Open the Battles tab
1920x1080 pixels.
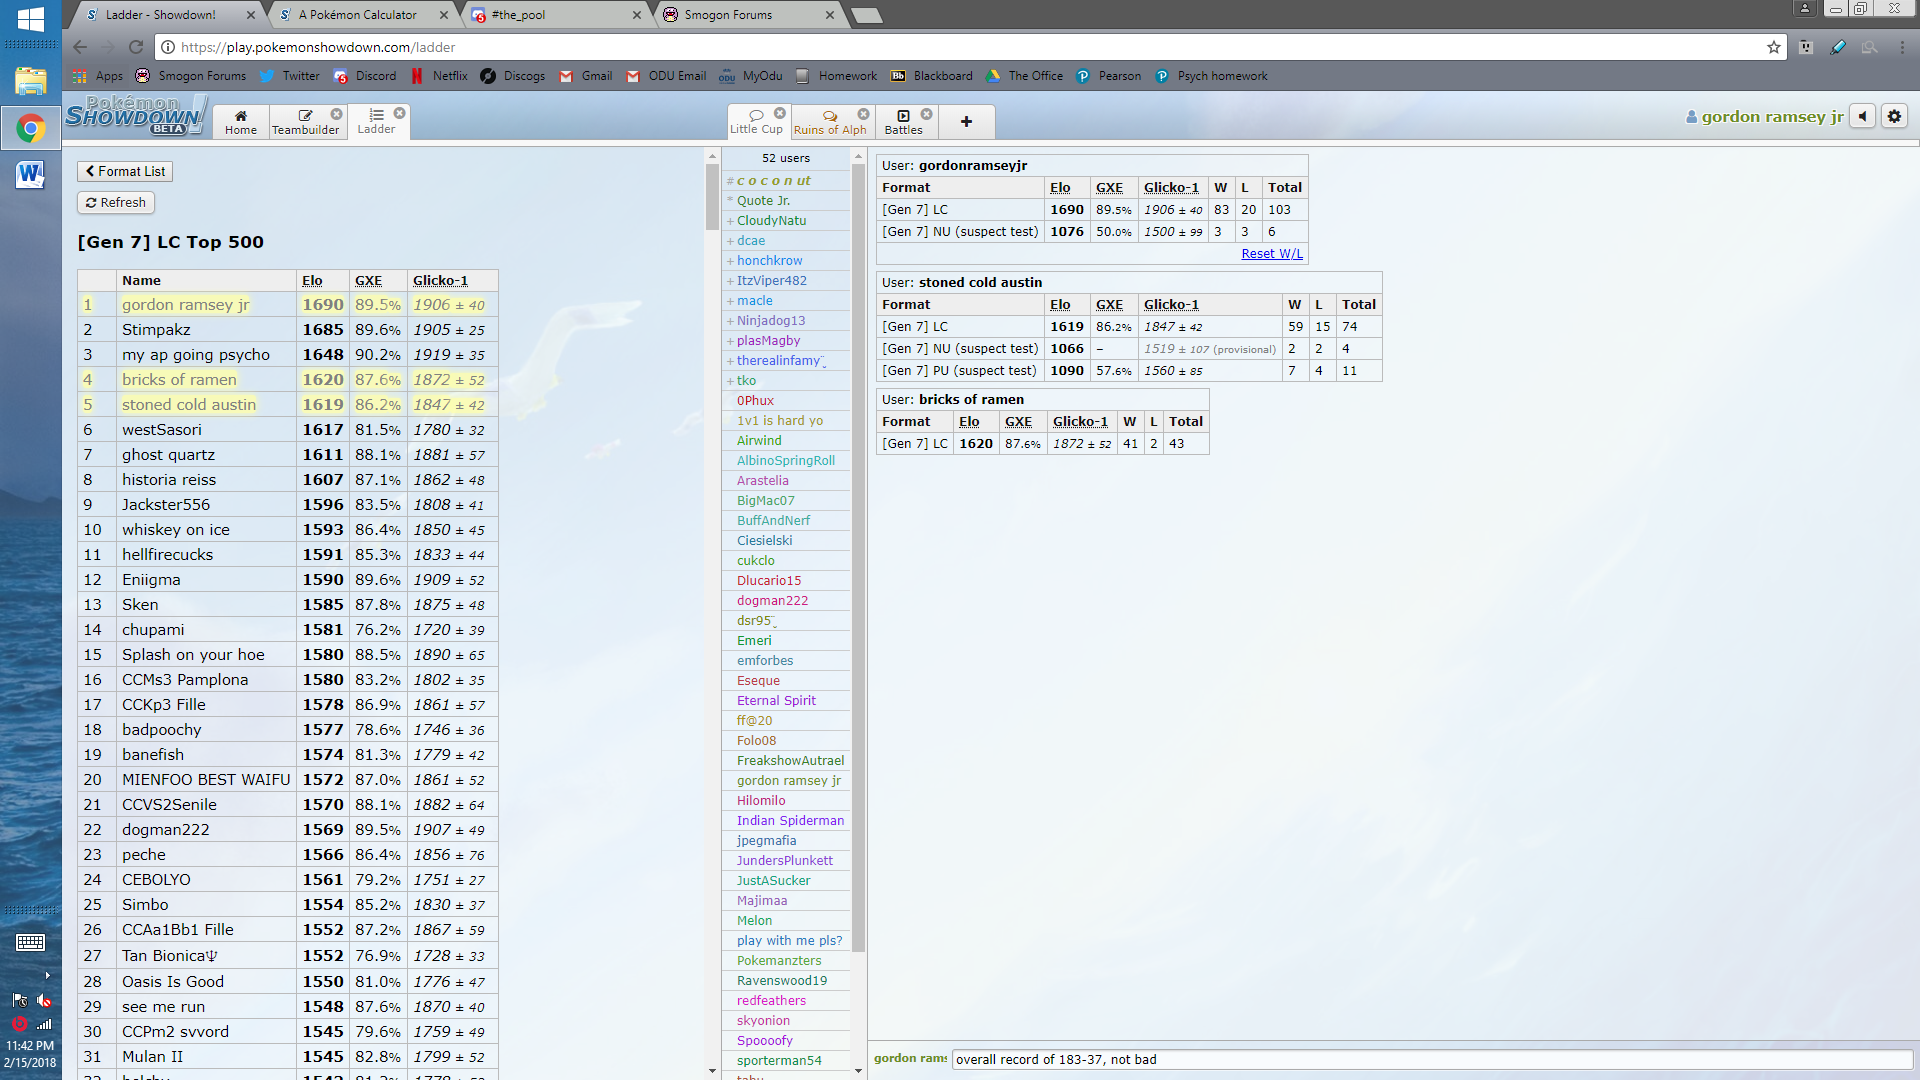[904, 122]
